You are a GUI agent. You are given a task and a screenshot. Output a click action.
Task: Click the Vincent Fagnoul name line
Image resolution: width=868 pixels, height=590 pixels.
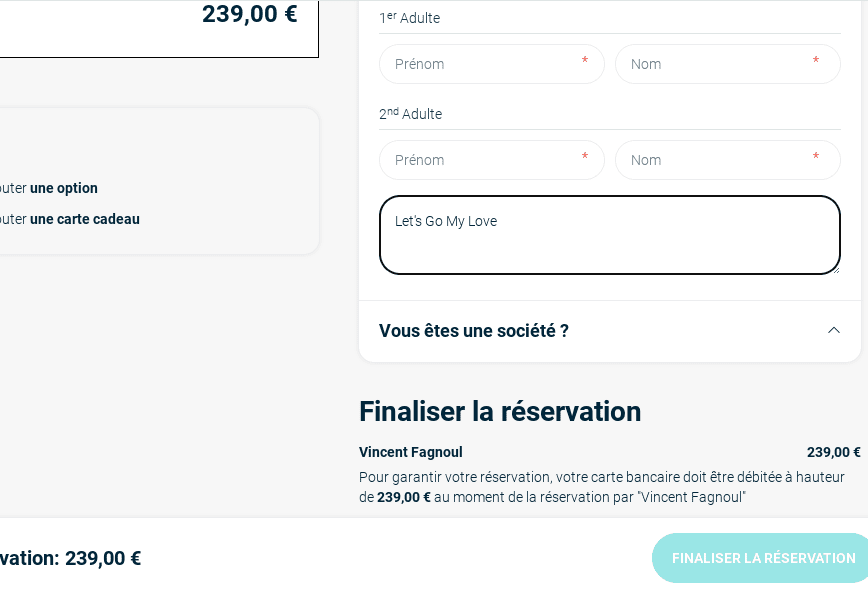click(x=411, y=452)
